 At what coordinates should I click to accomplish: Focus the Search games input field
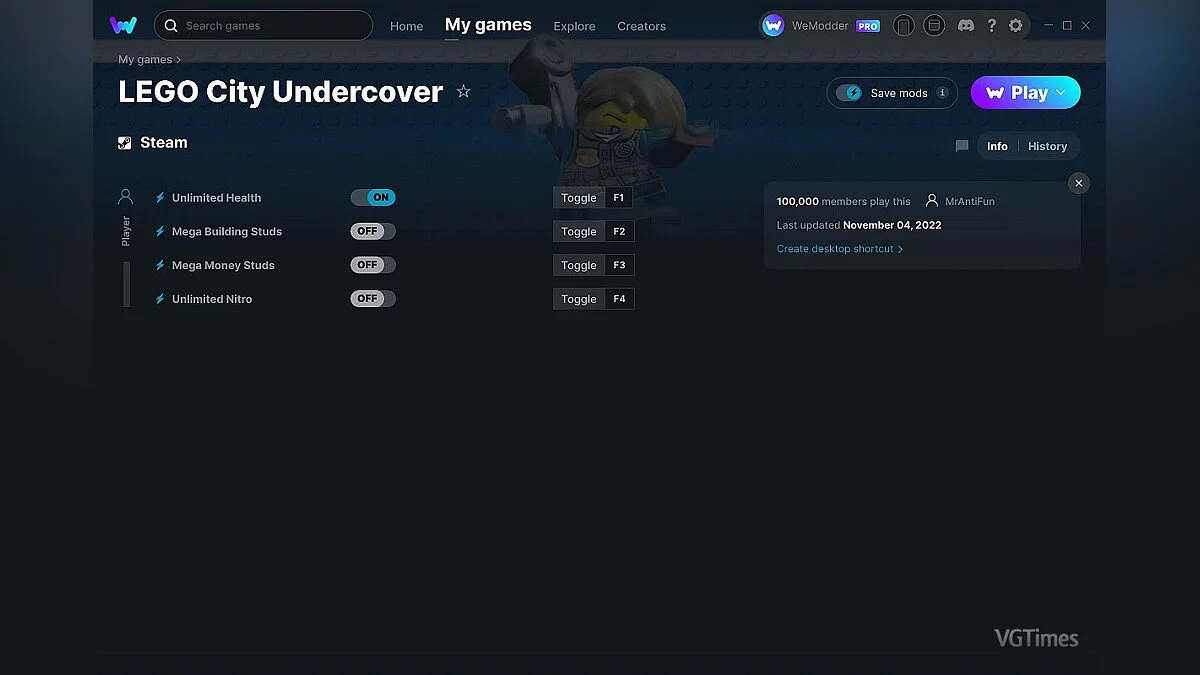pos(263,25)
